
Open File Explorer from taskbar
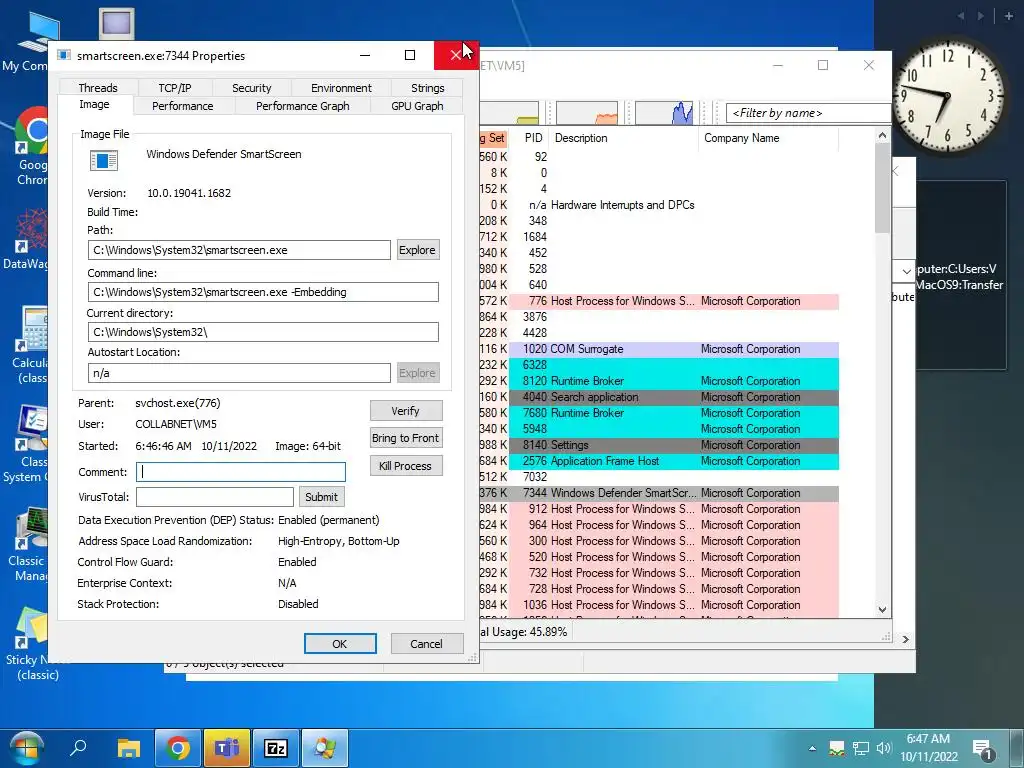(129, 748)
